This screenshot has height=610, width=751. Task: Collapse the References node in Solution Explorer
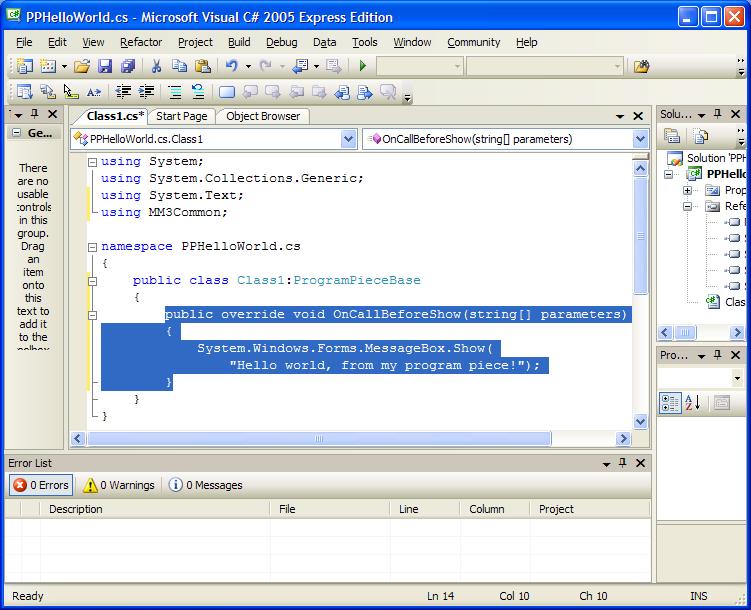(x=687, y=206)
